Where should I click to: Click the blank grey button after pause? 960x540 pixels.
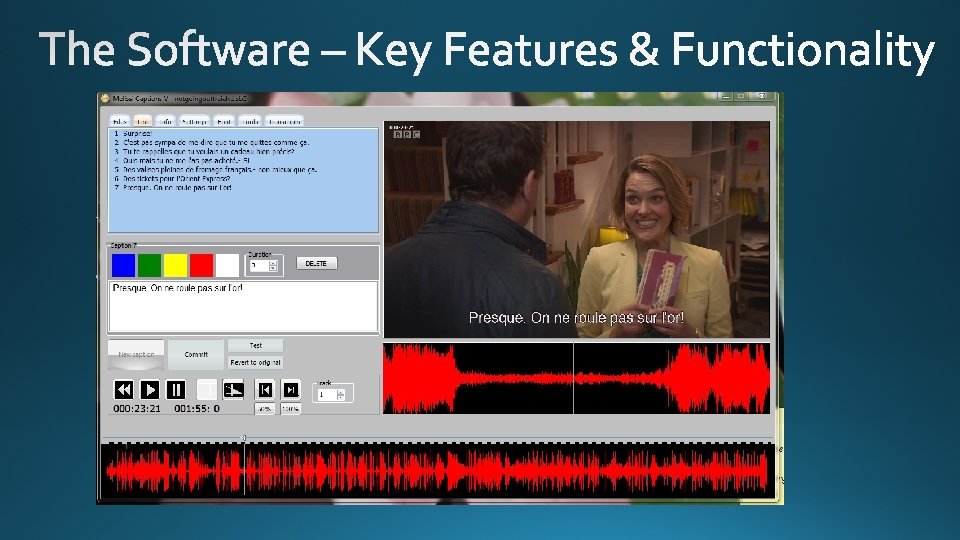tap(206, 389)
